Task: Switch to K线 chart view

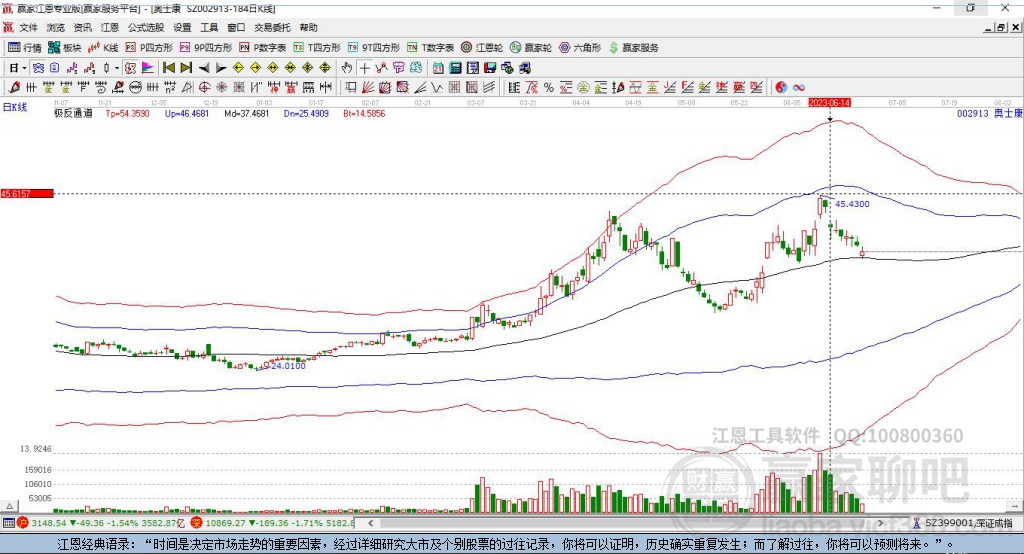Action: pos(103,48)
